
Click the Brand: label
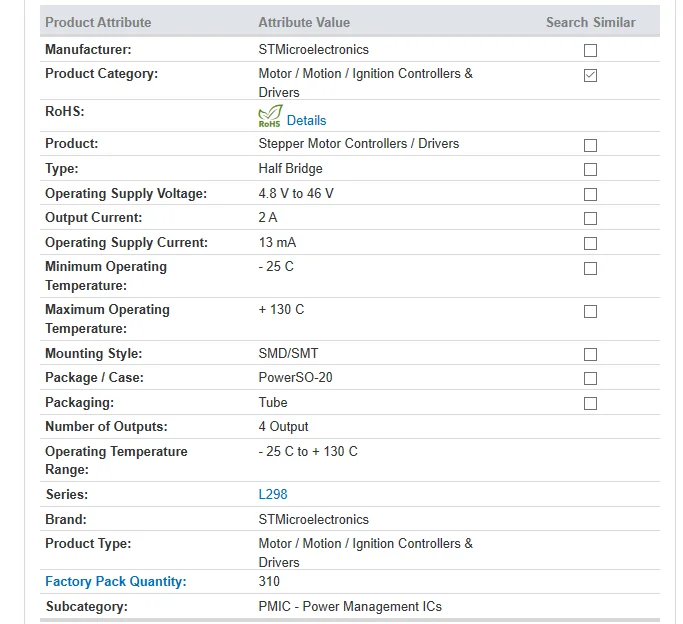point(66,519)
